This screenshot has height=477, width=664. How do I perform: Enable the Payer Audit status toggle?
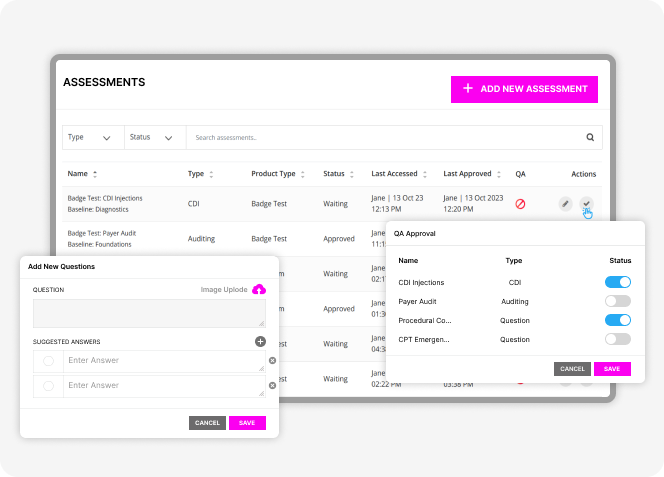coord(617,301)
